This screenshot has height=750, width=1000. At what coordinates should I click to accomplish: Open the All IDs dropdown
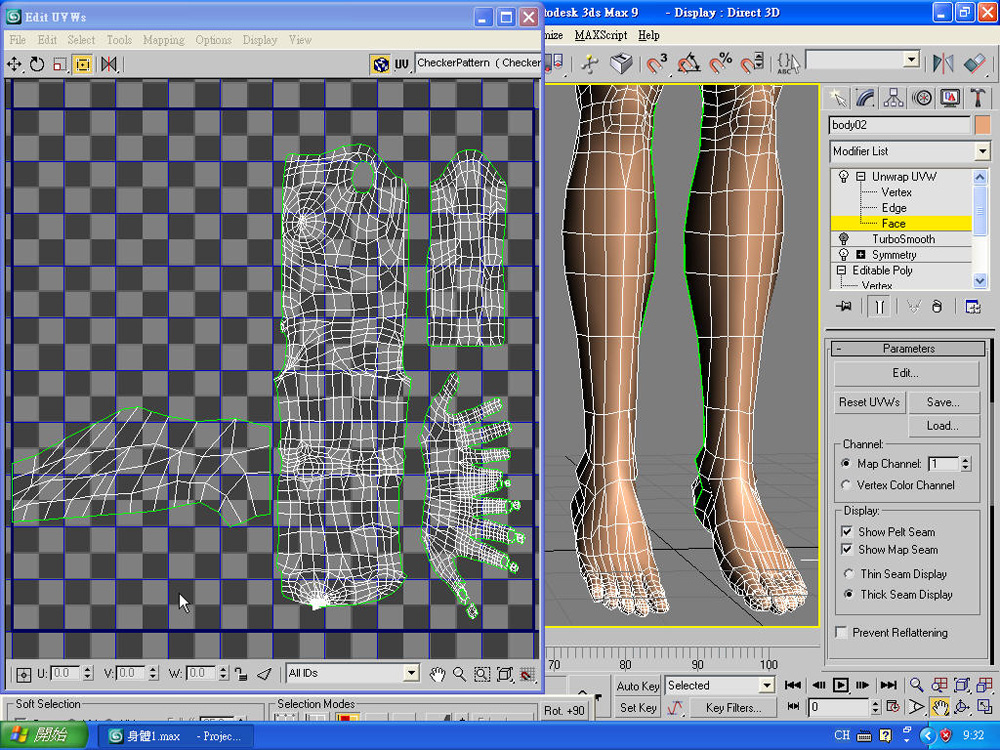412,673
